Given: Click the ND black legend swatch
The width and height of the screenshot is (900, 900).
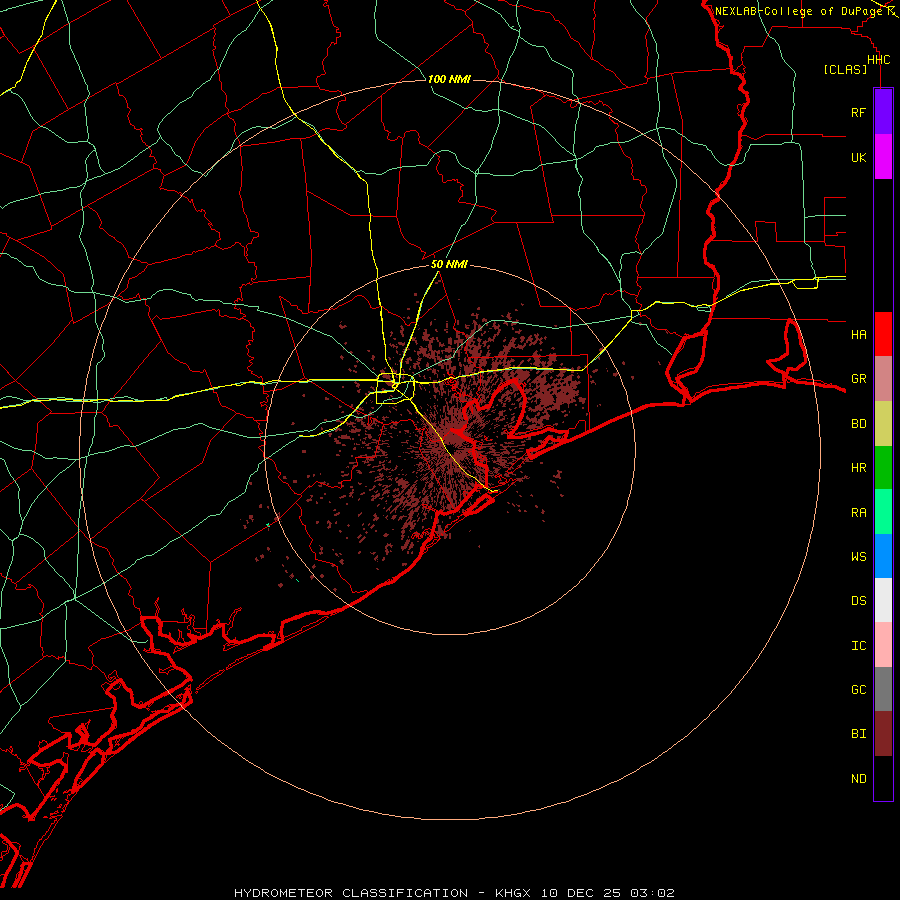Looking at the screenshot, I should (883, 778).
